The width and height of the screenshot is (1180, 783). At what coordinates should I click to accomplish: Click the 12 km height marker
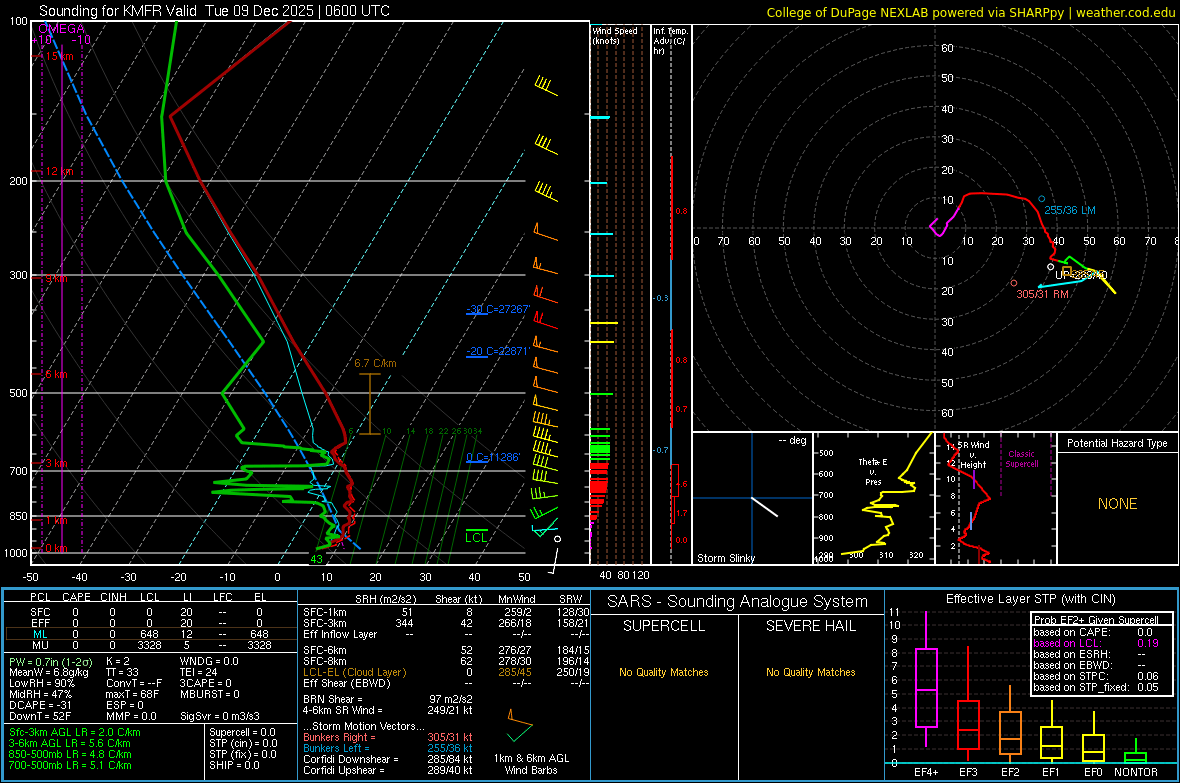coord(59,172)
